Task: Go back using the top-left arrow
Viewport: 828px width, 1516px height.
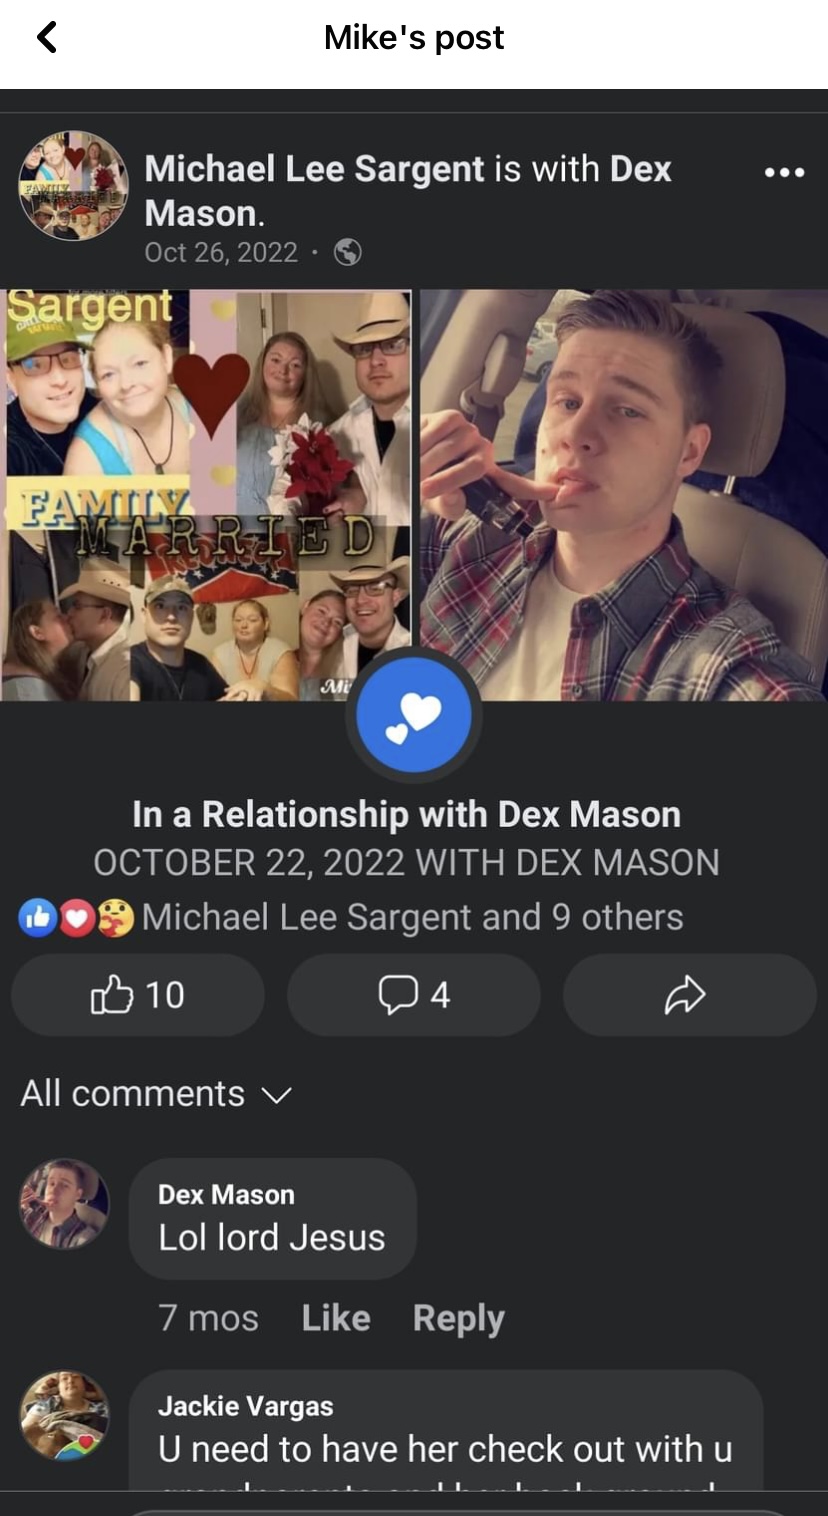Action: coord(47,38)
